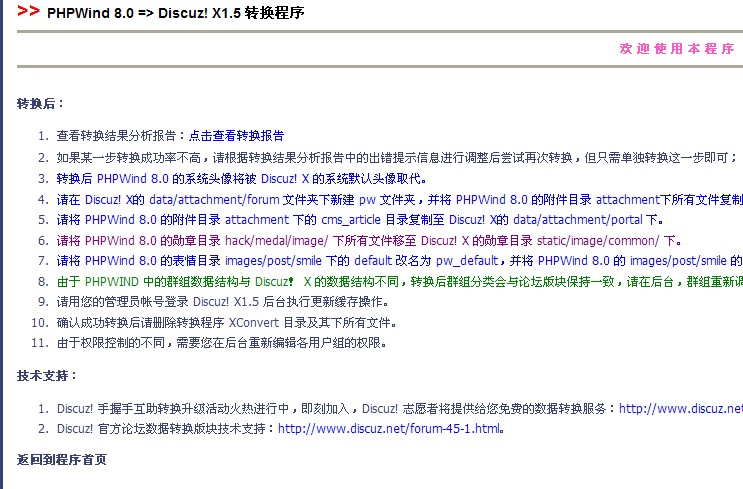Click the pink 欢迎使用本程序 text

(677, 49)
